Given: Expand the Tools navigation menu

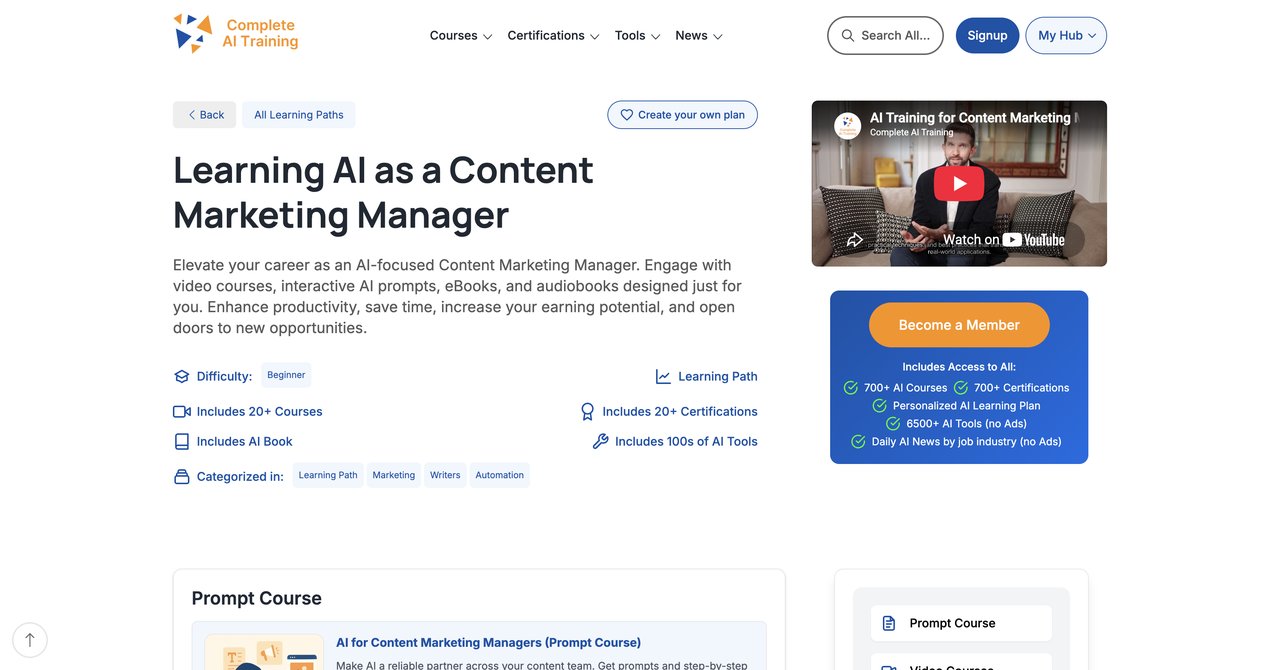Looking at the screenshot, I should click(x=637, y=35).
